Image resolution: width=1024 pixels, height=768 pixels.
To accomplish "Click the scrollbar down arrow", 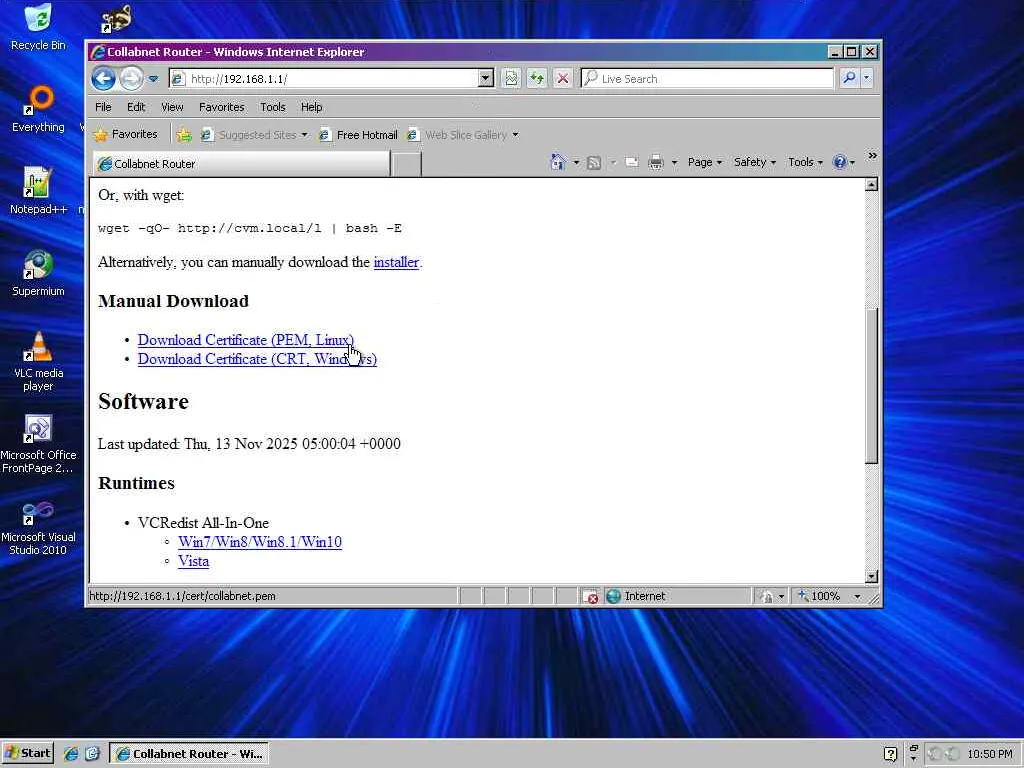I will coord(871,576).
